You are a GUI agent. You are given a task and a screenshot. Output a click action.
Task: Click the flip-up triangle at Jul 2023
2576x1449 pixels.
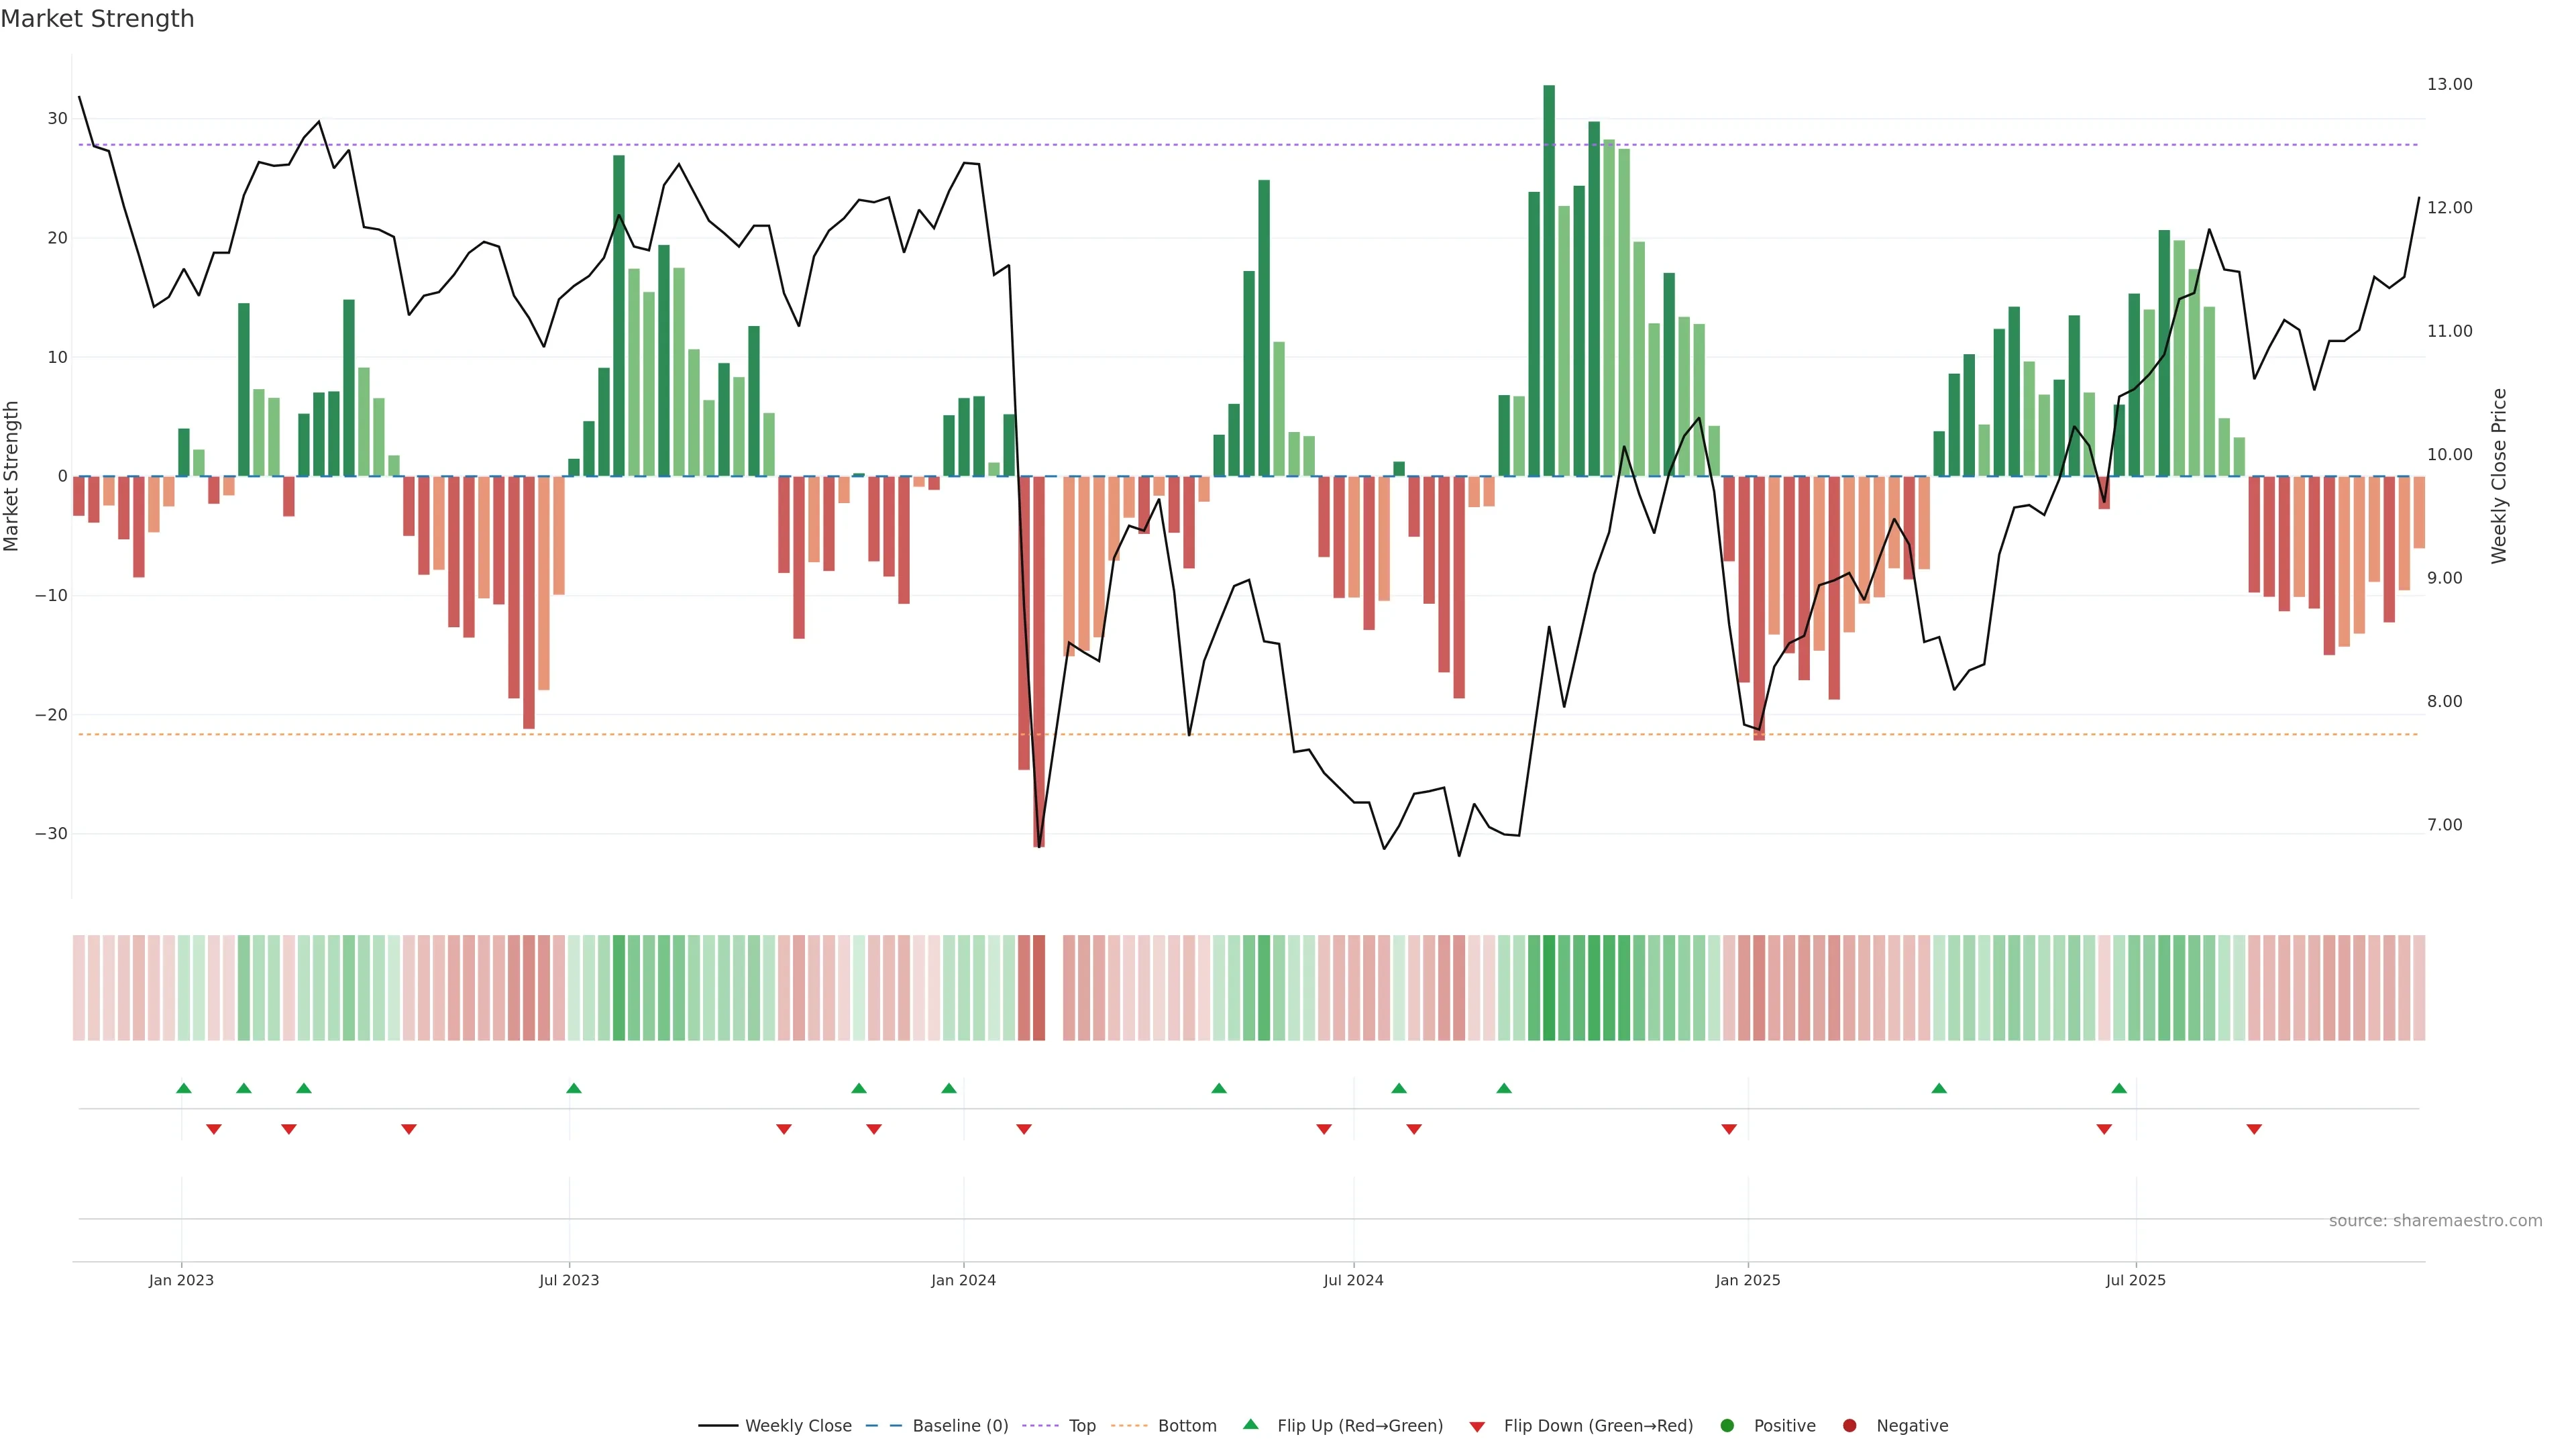pos(573,1088)
